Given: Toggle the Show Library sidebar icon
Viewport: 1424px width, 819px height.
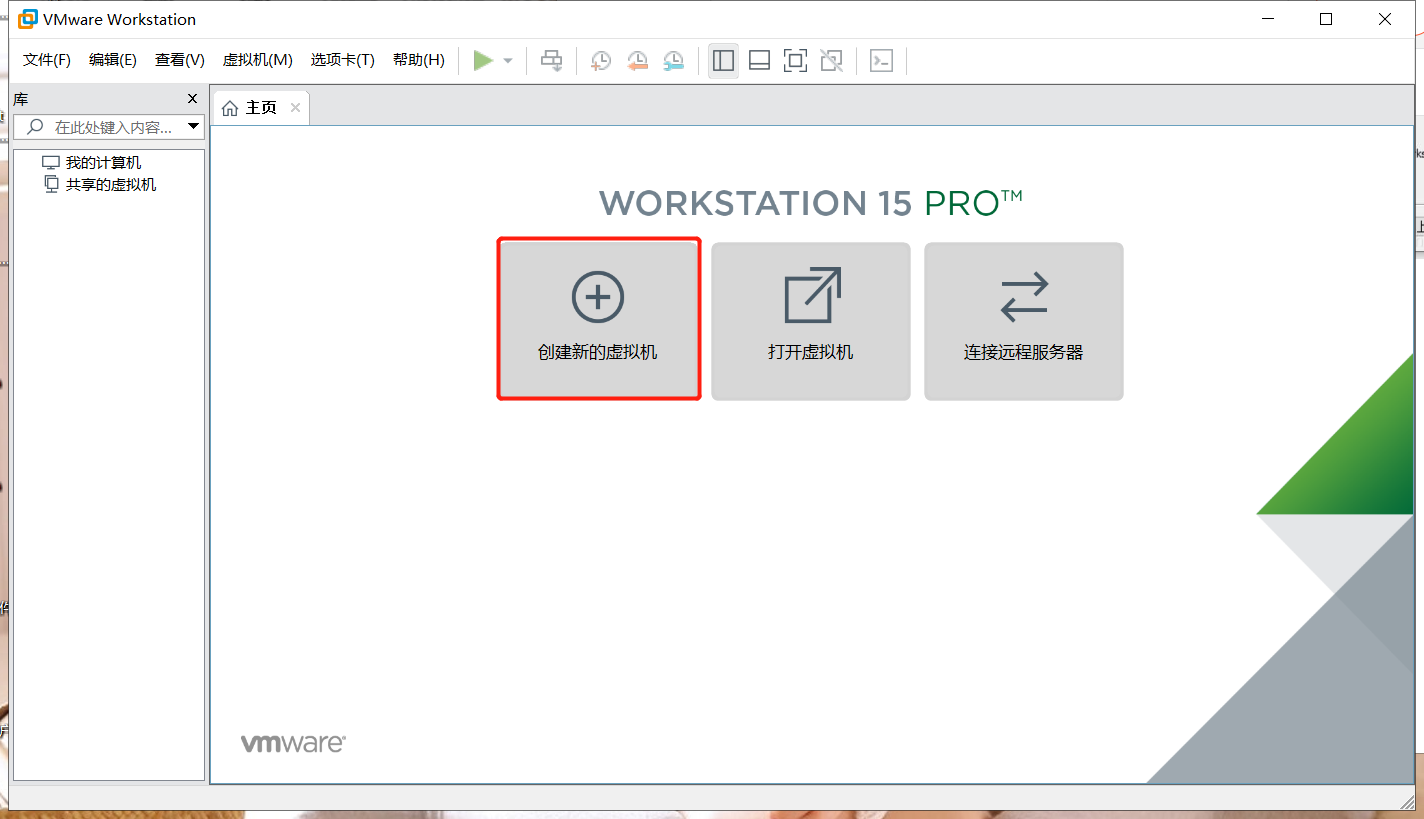Looking at the screenshot, I should click(723, 61).
